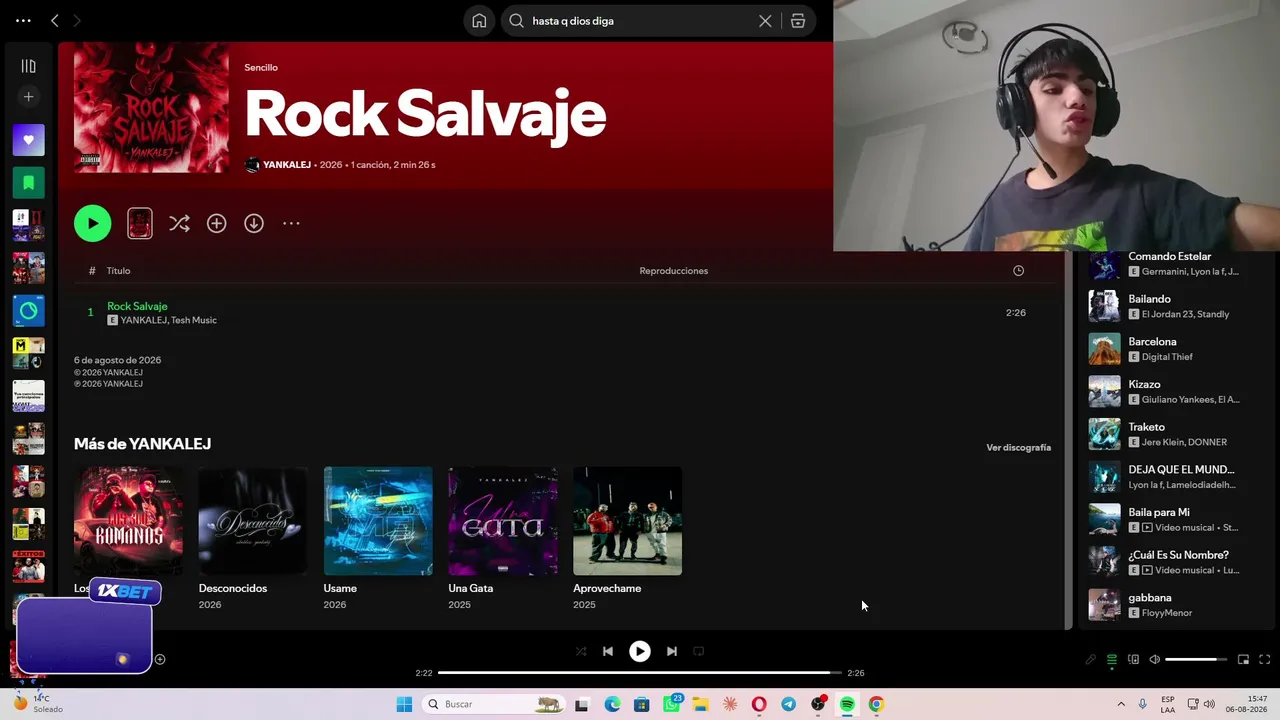Click the Reproducciones column header
1280x720 pixels.
(x=673, y=271)
